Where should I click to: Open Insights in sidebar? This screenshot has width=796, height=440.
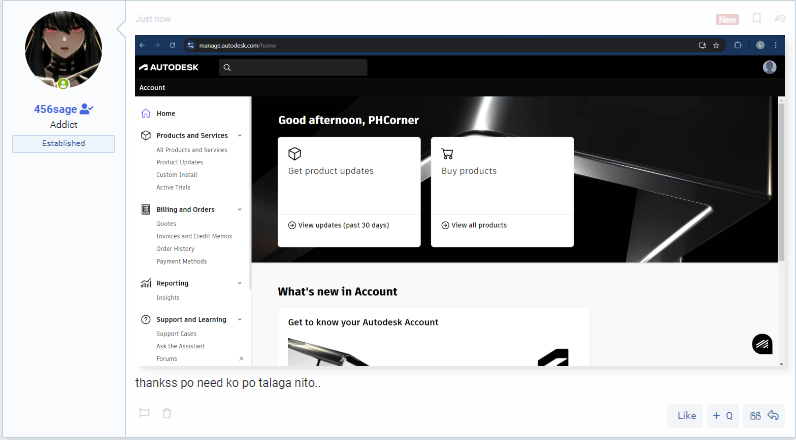168,297
